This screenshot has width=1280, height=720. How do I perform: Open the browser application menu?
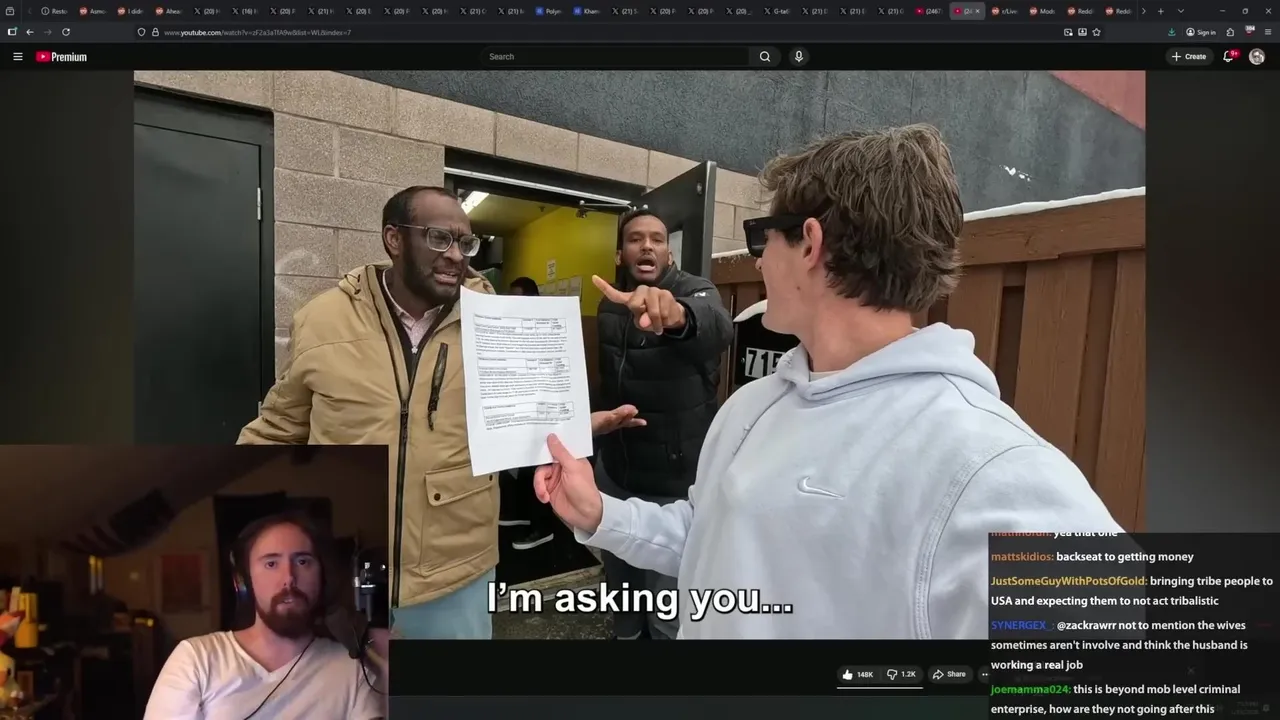click(1267, 32)
